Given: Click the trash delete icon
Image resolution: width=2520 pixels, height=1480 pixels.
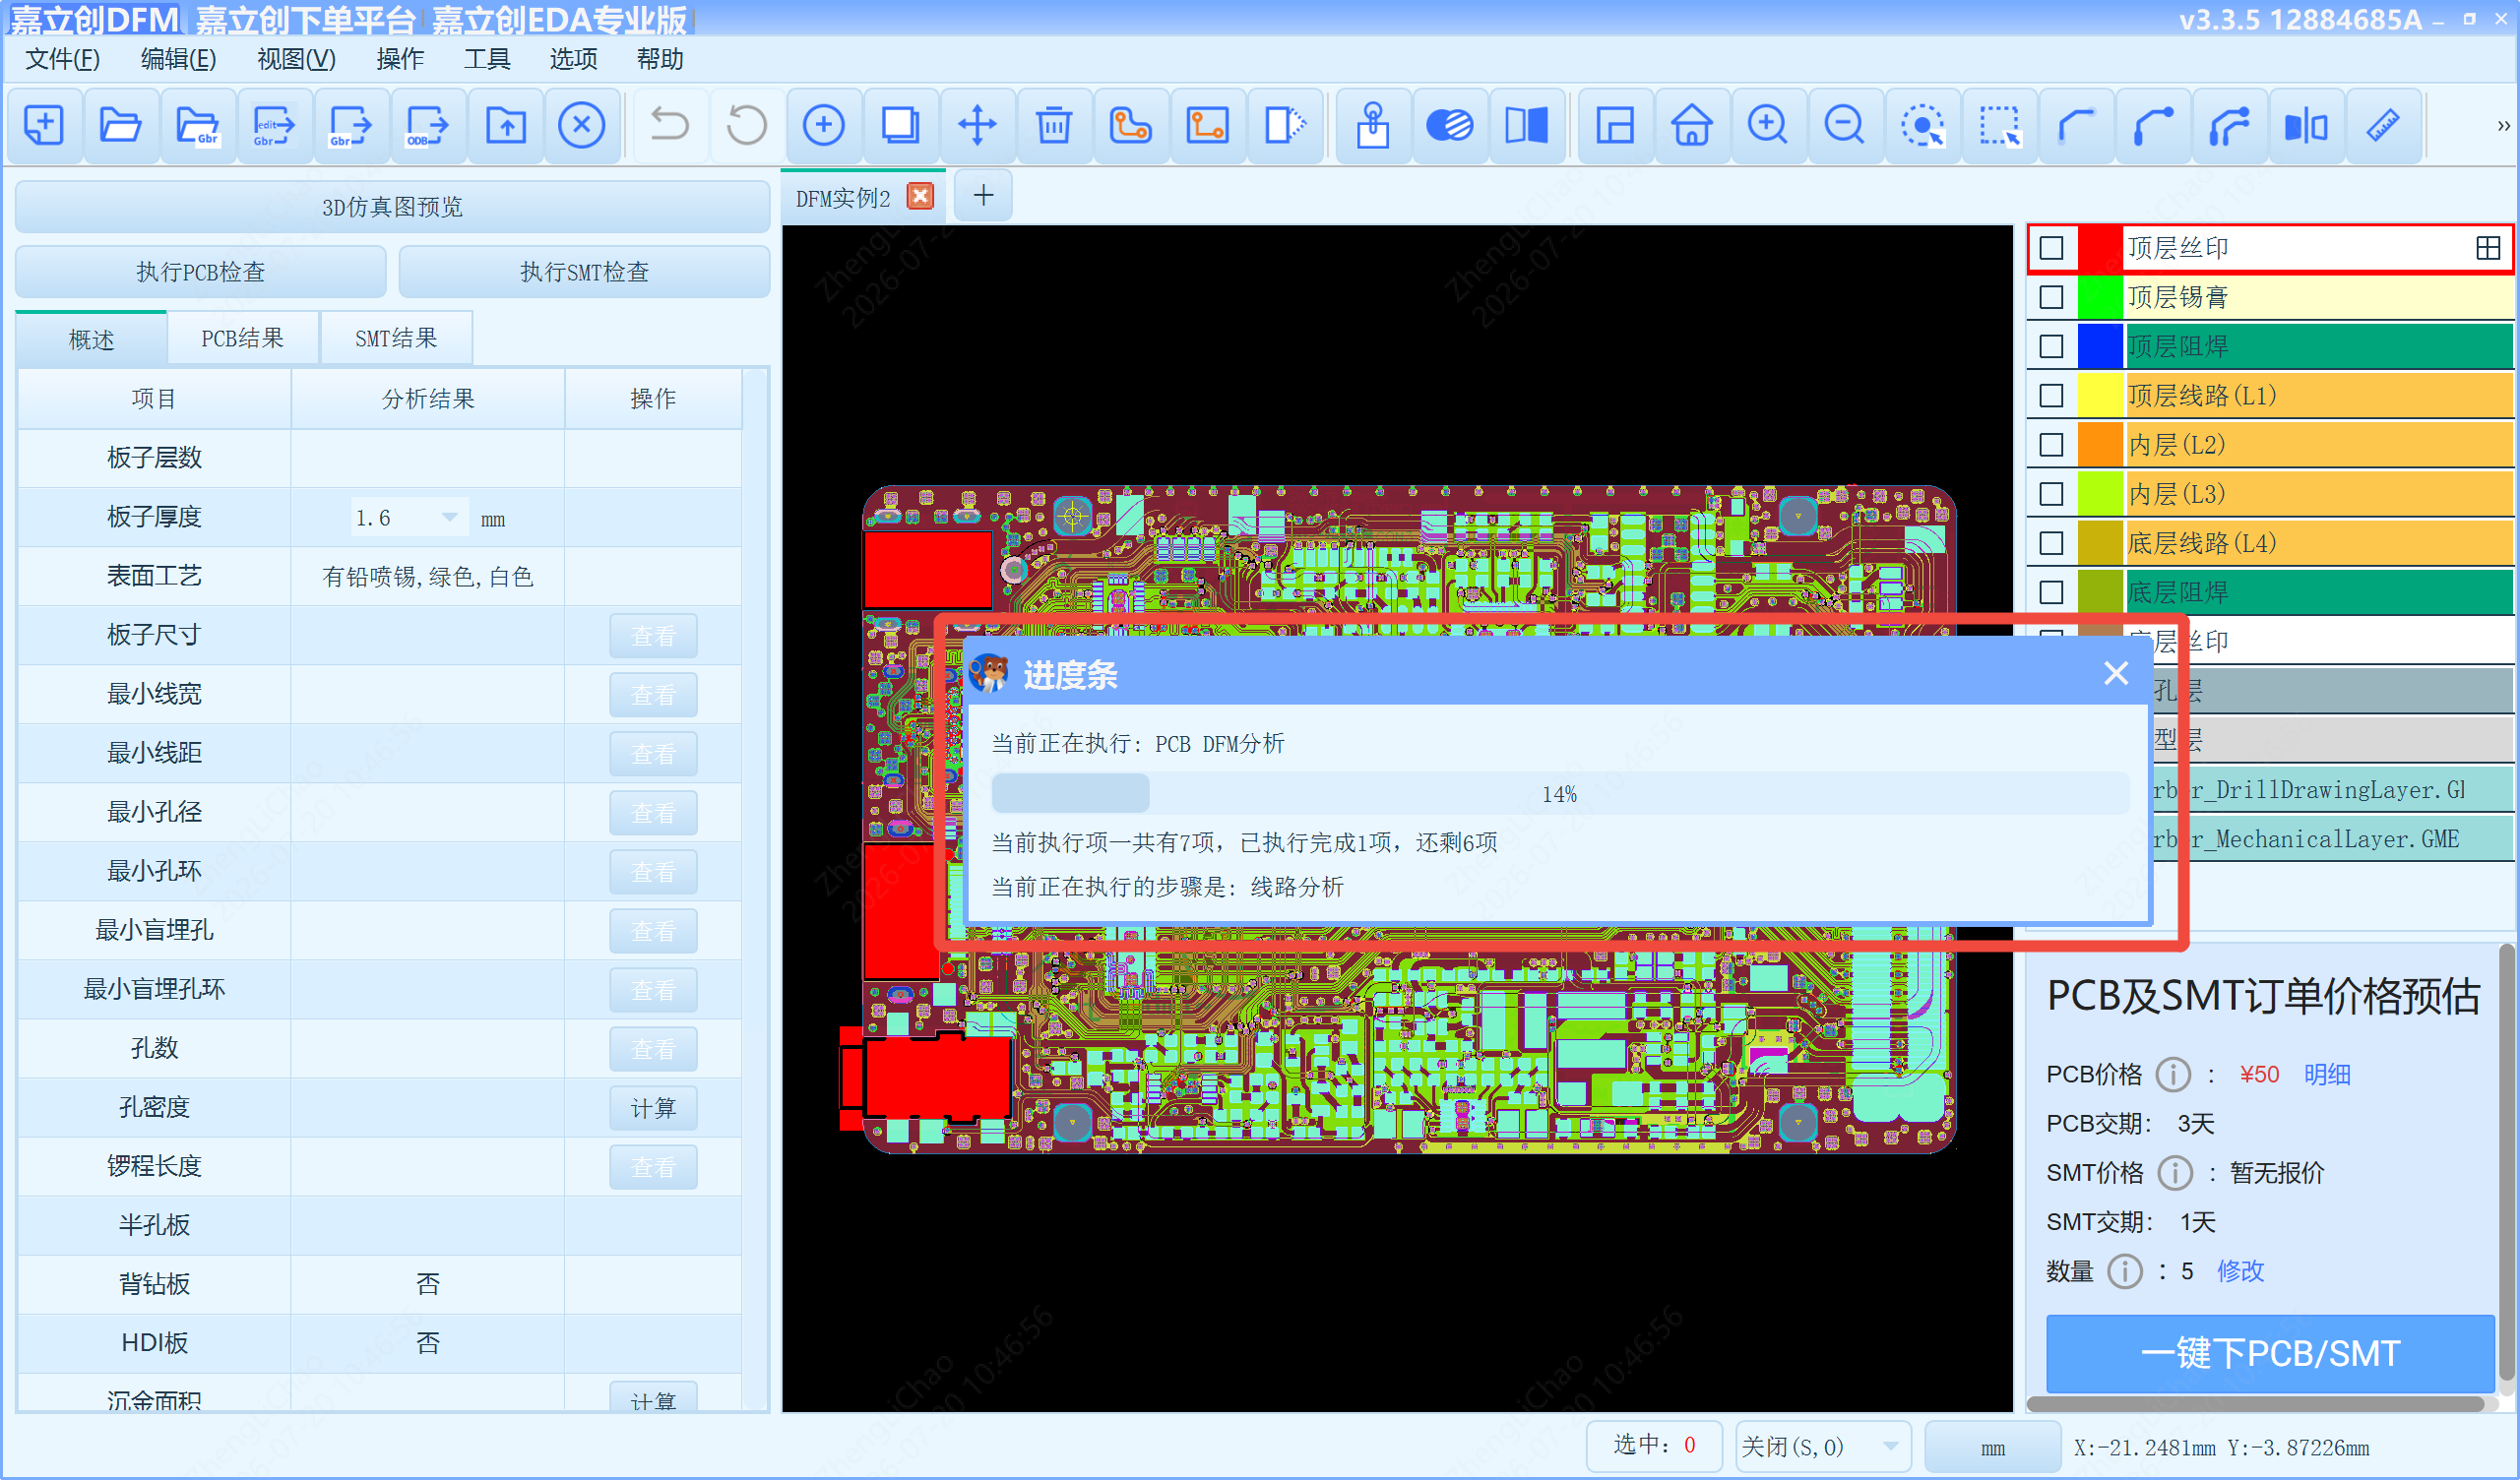Looking at the screenshot, I should pos(1053,126).
